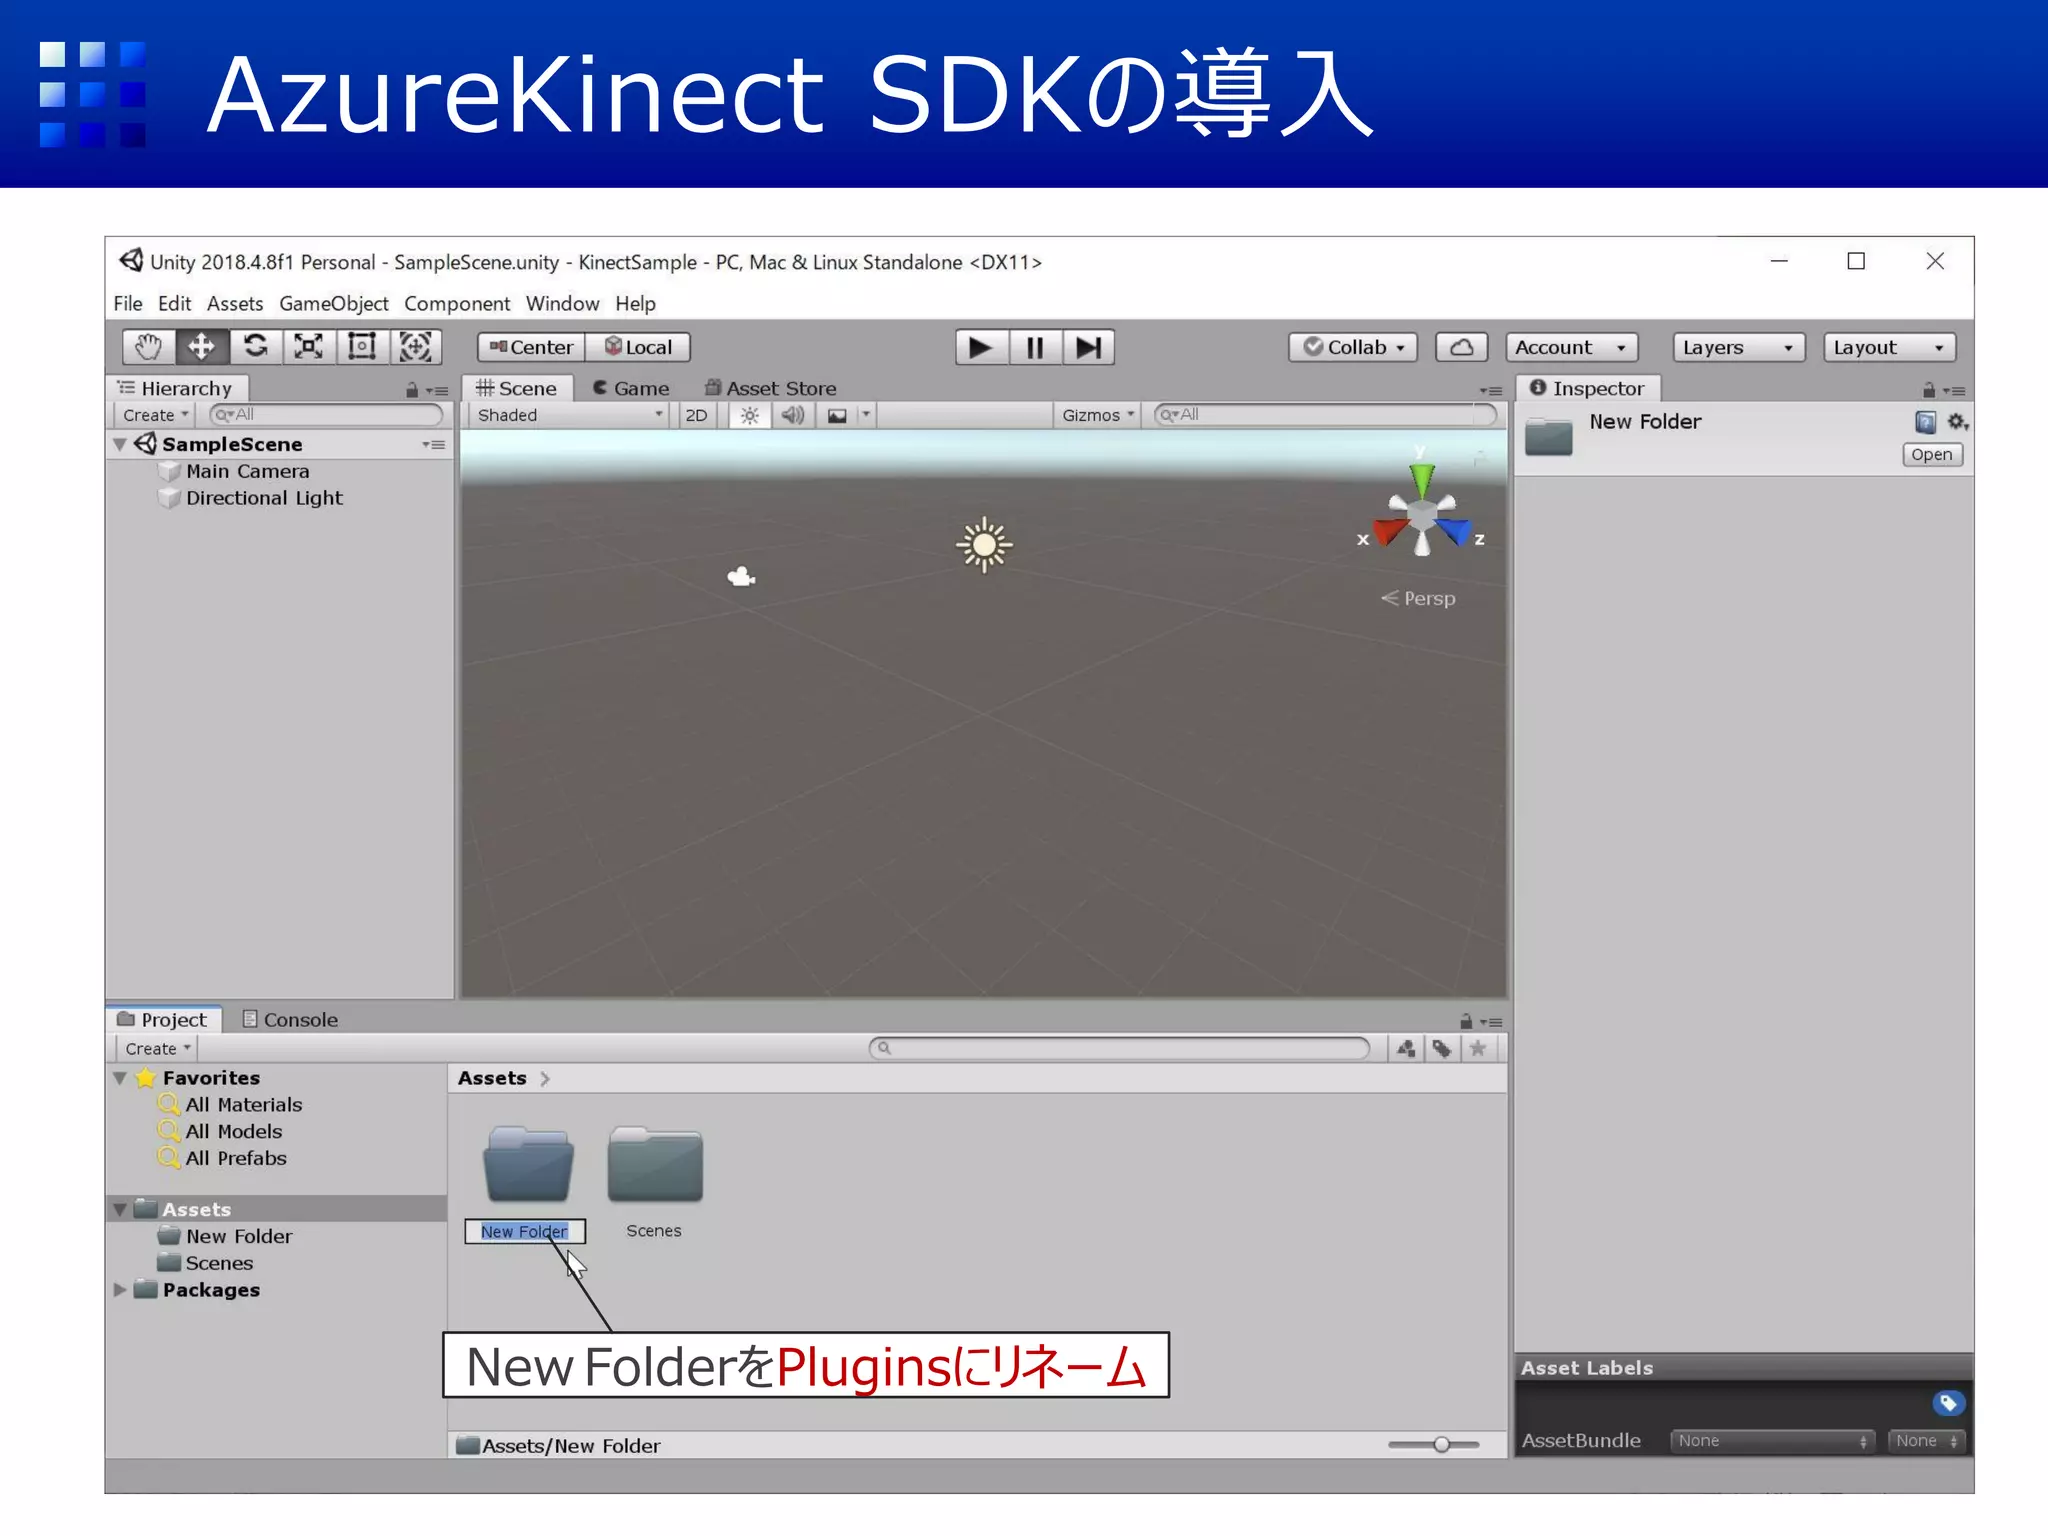2048x1536 pixels.
Task: Search by Label icon in Project
Action: click(x=1442, y=1048)
